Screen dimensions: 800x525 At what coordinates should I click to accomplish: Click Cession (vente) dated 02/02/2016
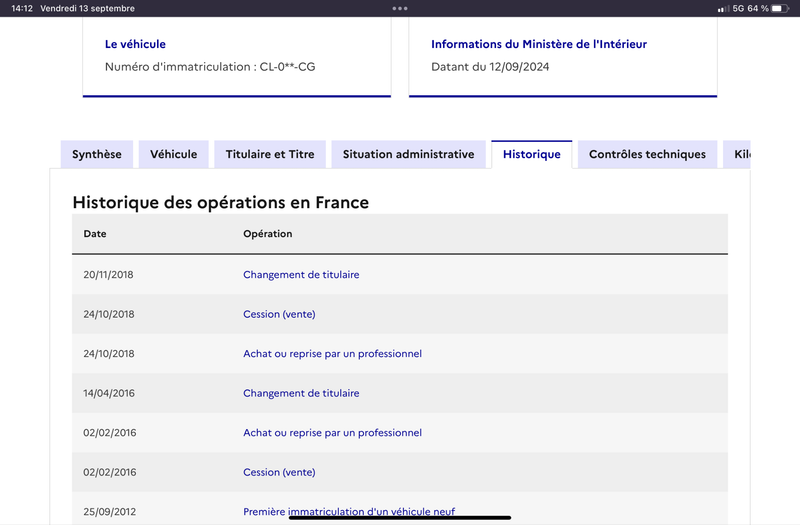279,472
